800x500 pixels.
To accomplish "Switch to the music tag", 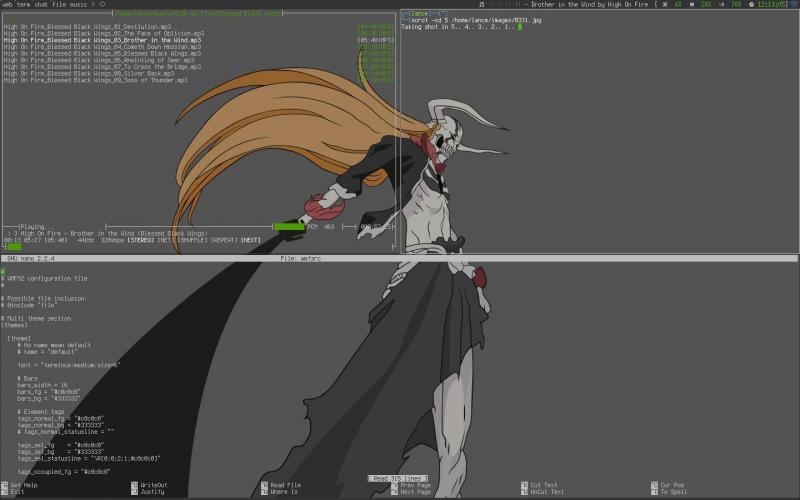I will point(78,4).
